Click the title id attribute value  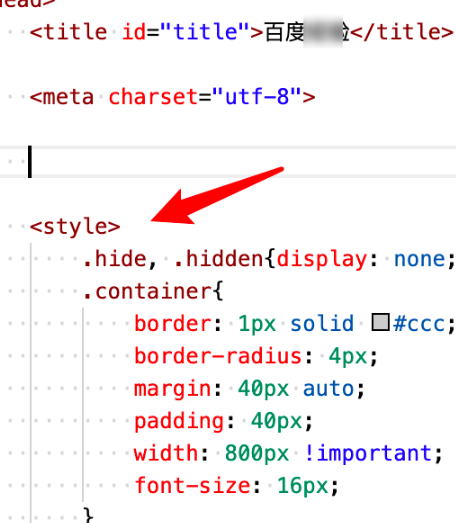coord(205,32)
